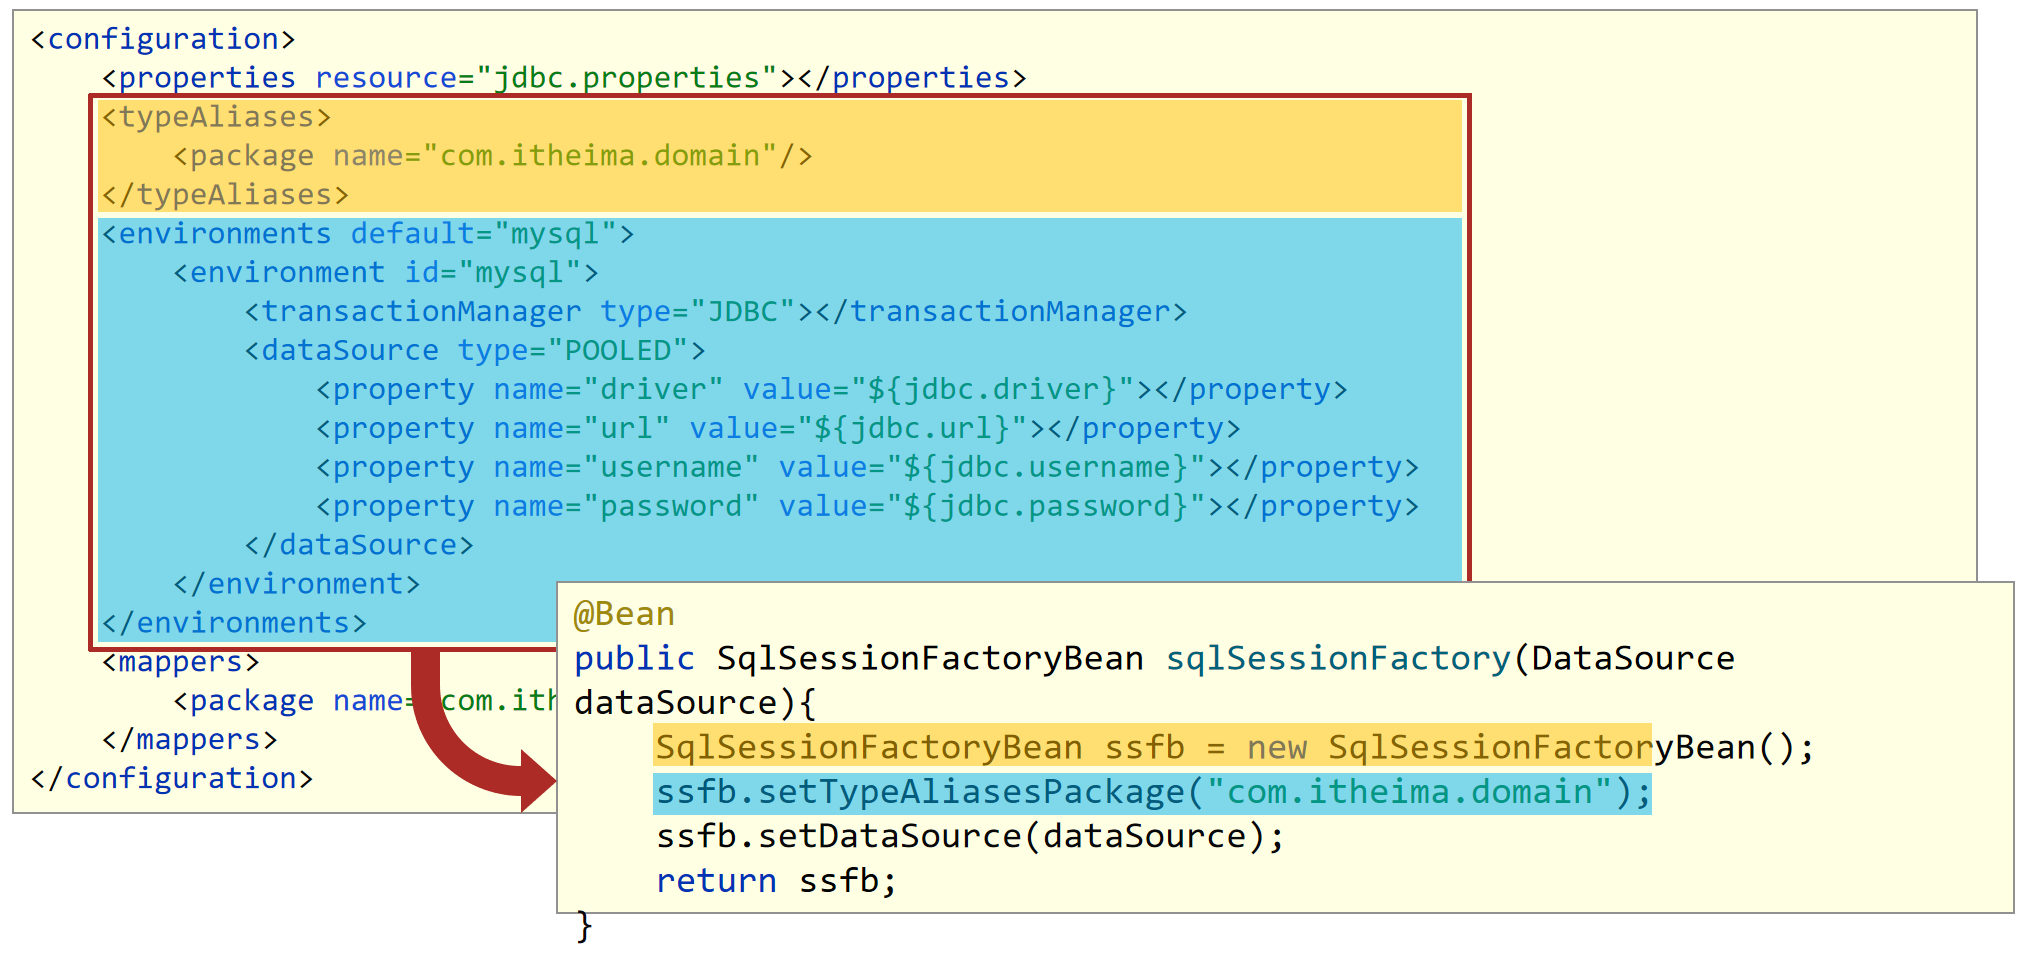This screenshot has width=2043, height=965.
Task: Click the opening mappers tag
Action: tap(180, 662)
